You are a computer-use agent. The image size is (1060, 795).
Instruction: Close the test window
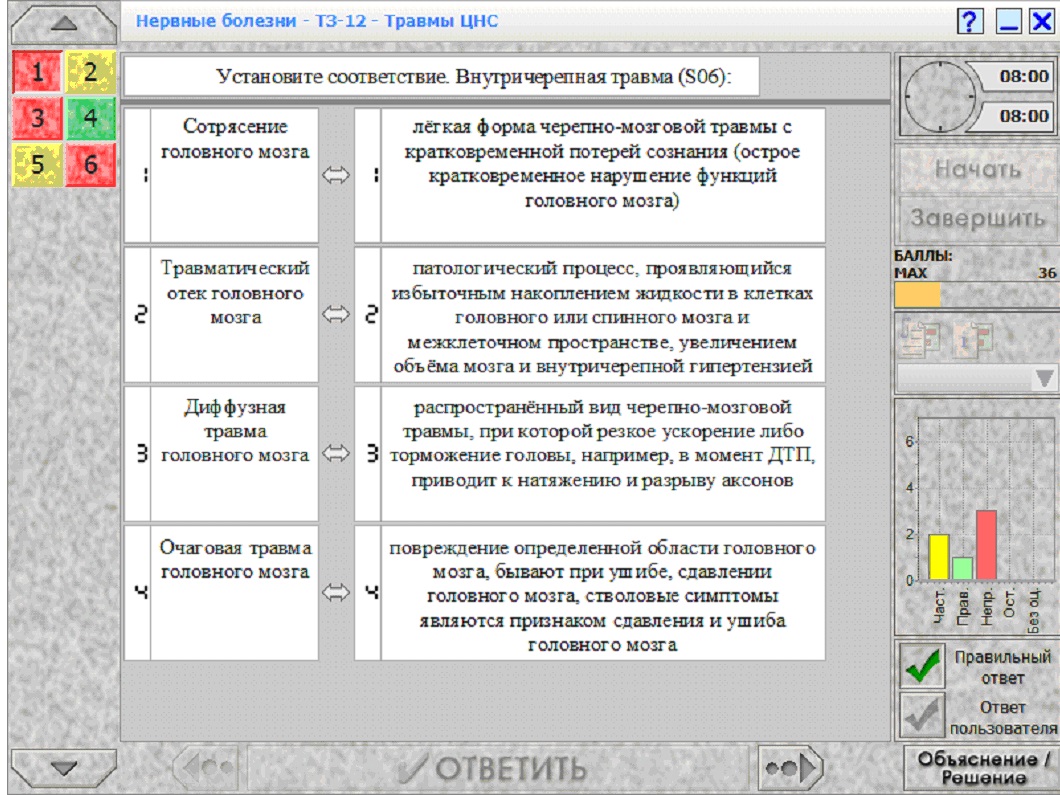pyautogui.click(x=1042, y=22)
